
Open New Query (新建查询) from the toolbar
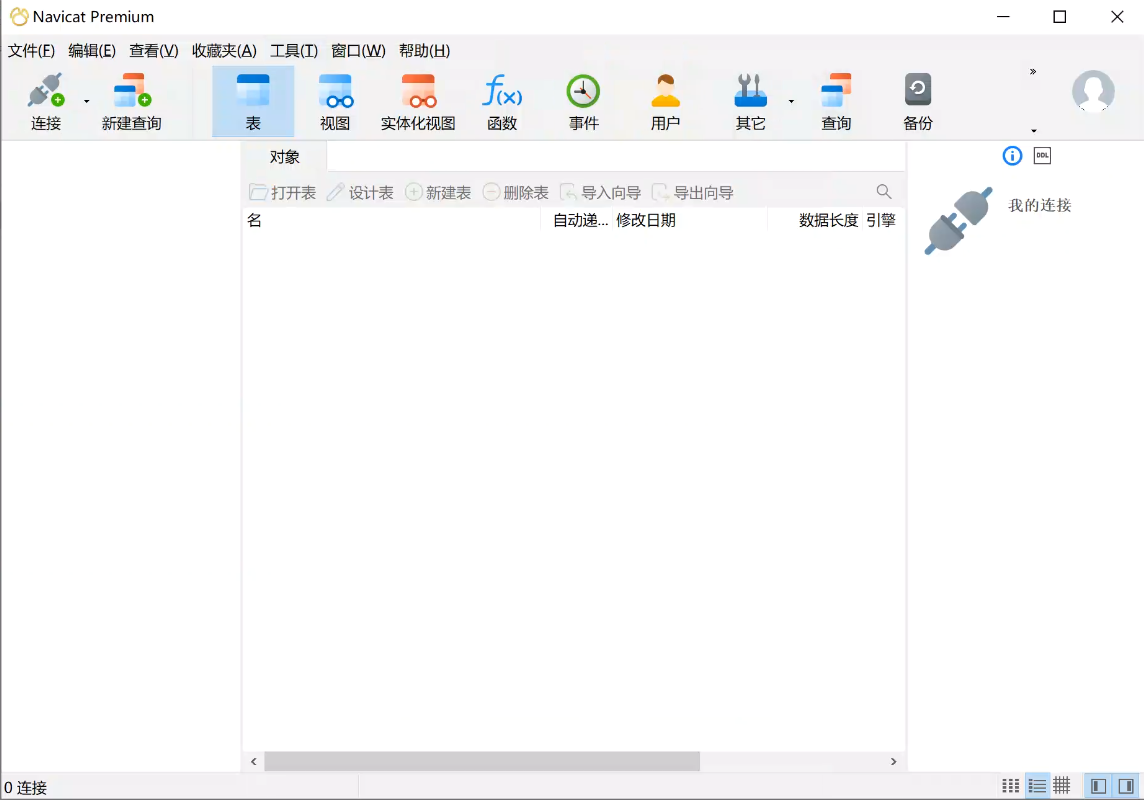point(131,101)
